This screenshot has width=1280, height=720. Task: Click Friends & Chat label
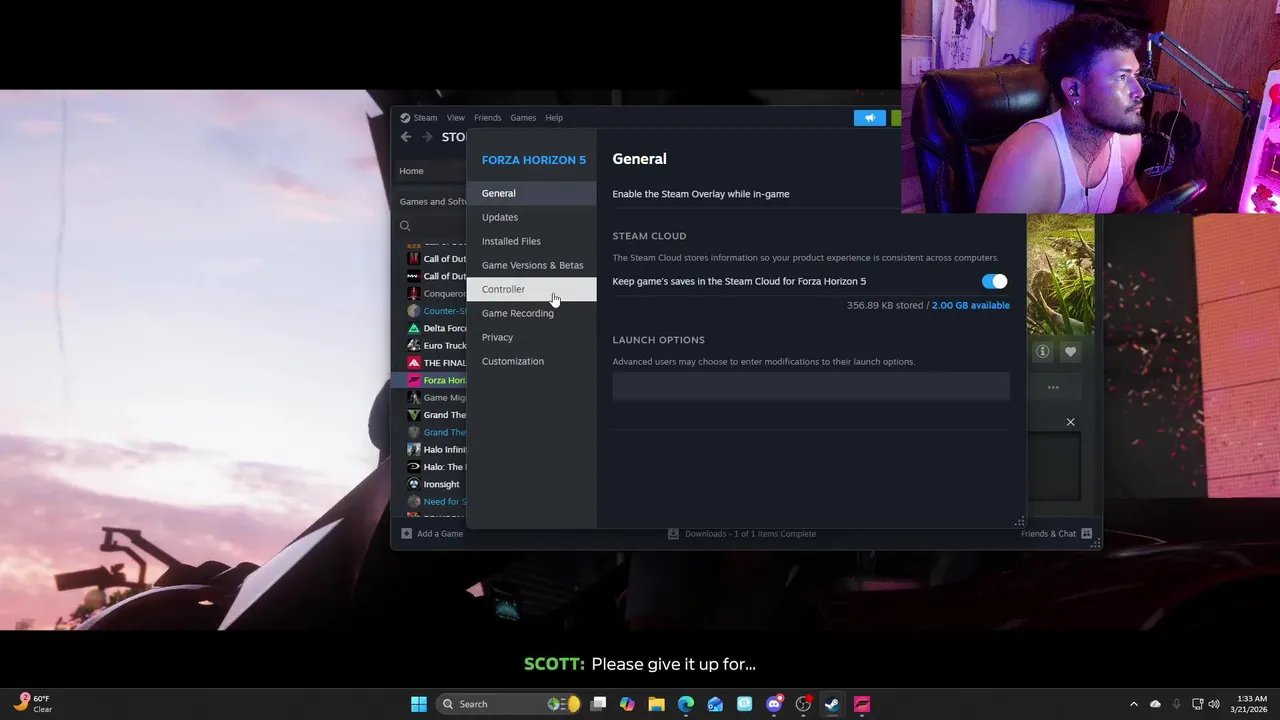tap(1048, 534)
